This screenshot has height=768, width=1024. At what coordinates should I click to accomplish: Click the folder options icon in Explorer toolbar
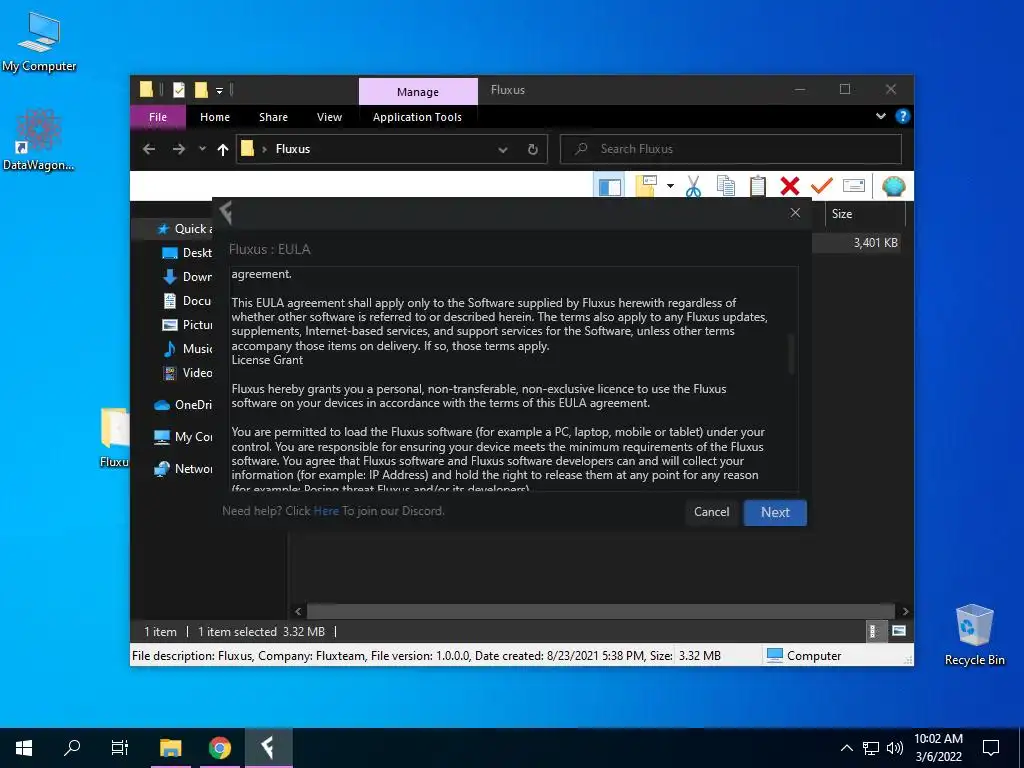tap(646, 186)
